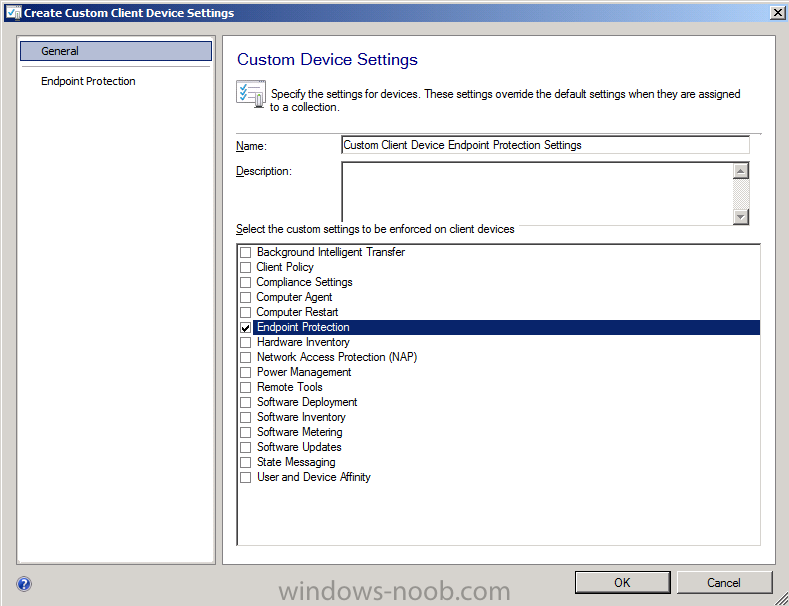Image resolution: width=789 pixels, height=606 pixels.
Task: Check the Compliance Settings box
Action: coord(245,282)
